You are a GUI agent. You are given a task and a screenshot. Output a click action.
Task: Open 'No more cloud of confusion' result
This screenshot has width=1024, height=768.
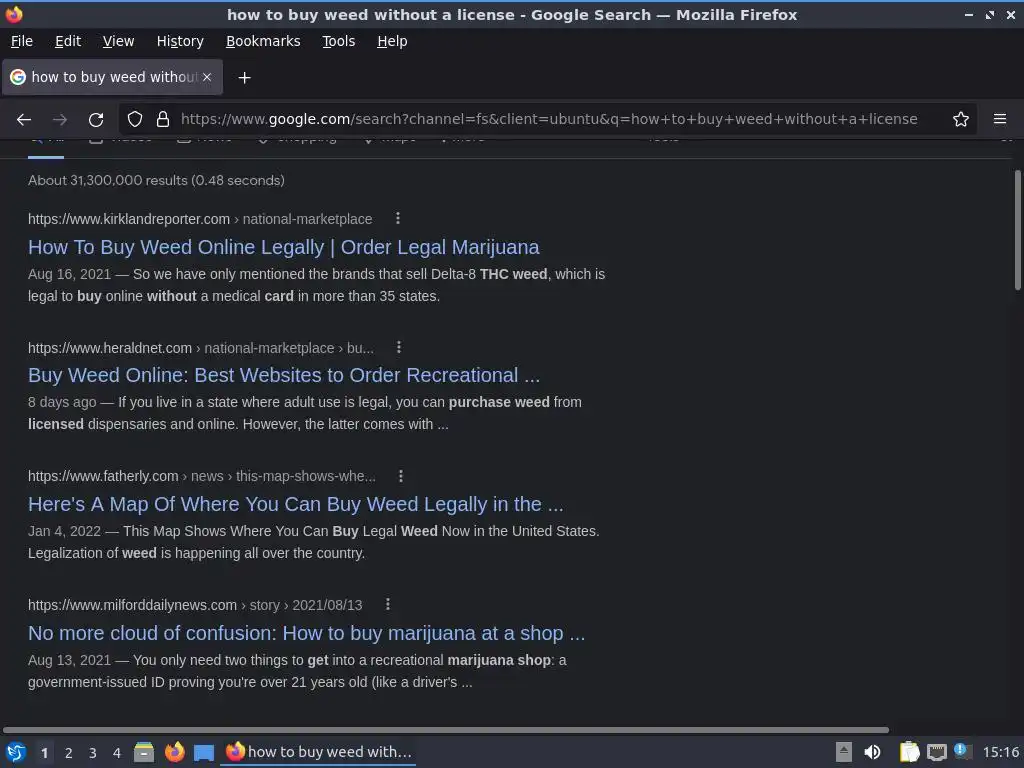click(x=306, y=633)
